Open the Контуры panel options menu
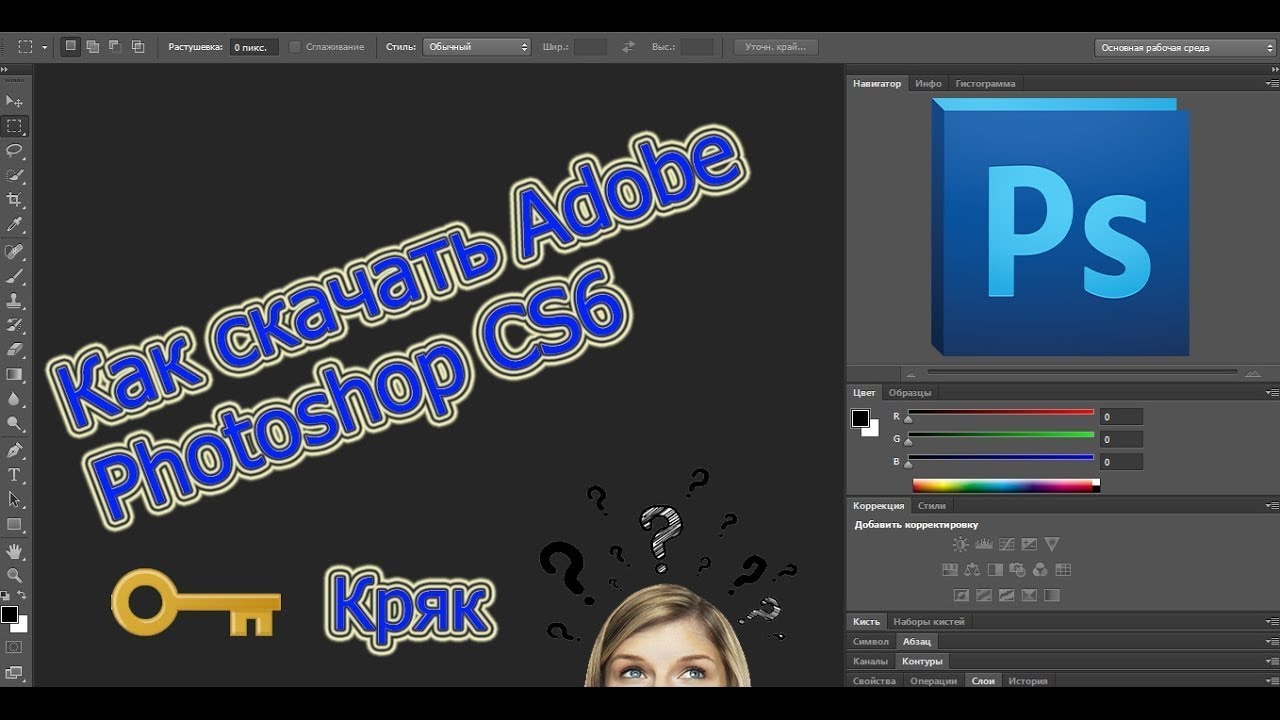 point(1271,661)
